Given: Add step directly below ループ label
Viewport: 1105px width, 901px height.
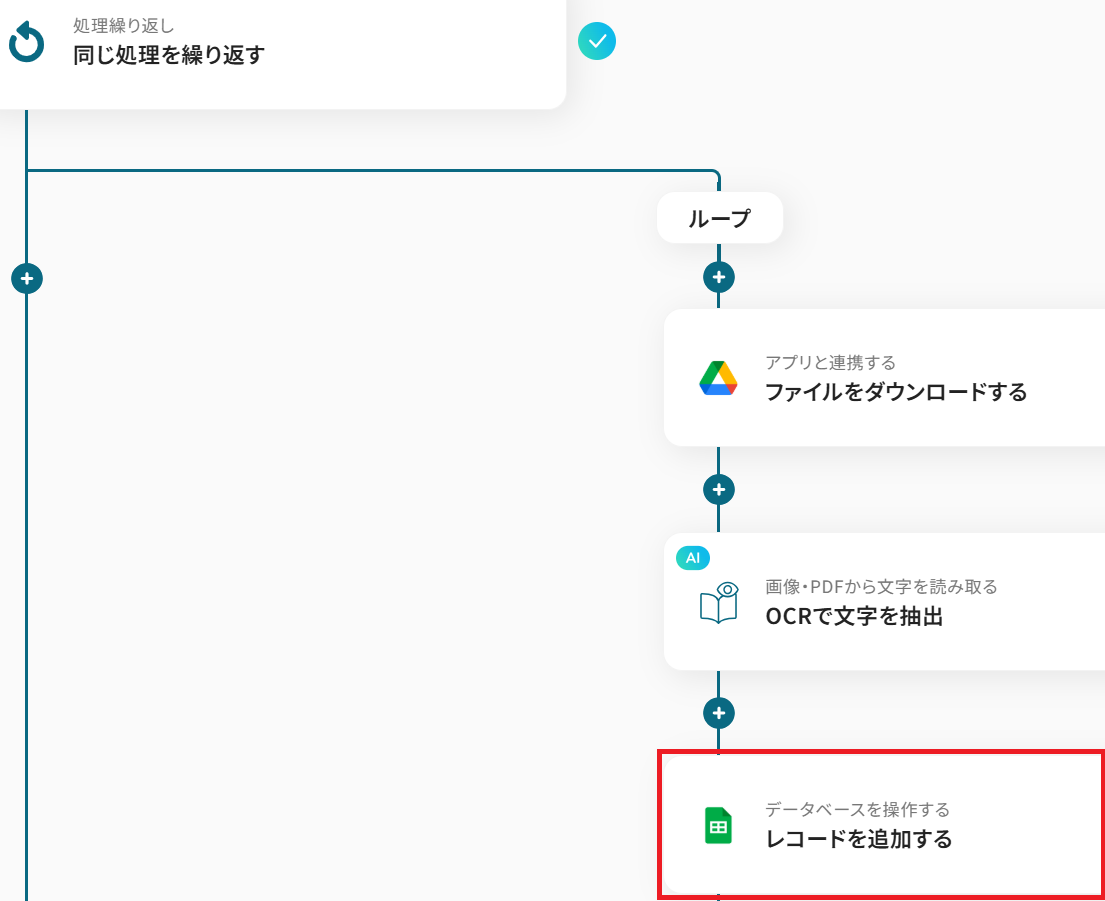Looking at the screenshot, I should [719, 277].
